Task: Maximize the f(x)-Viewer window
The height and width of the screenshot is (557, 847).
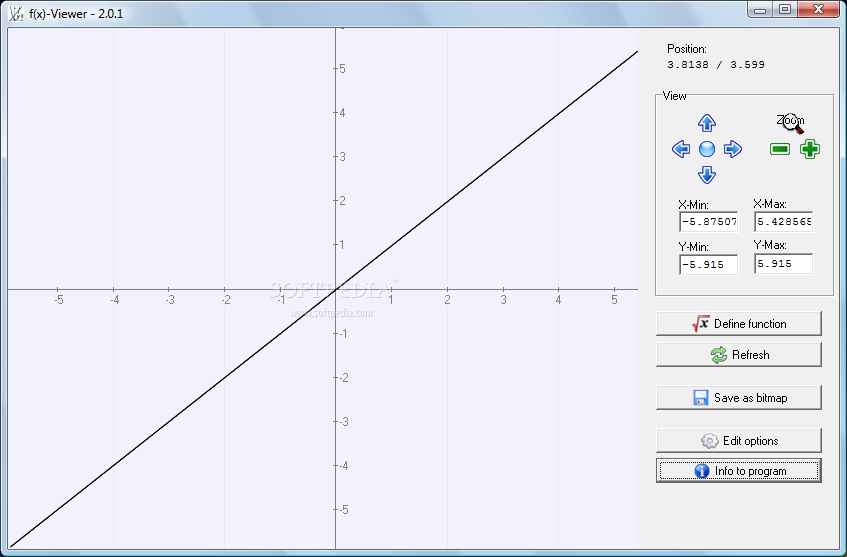Action: (785, 10)
